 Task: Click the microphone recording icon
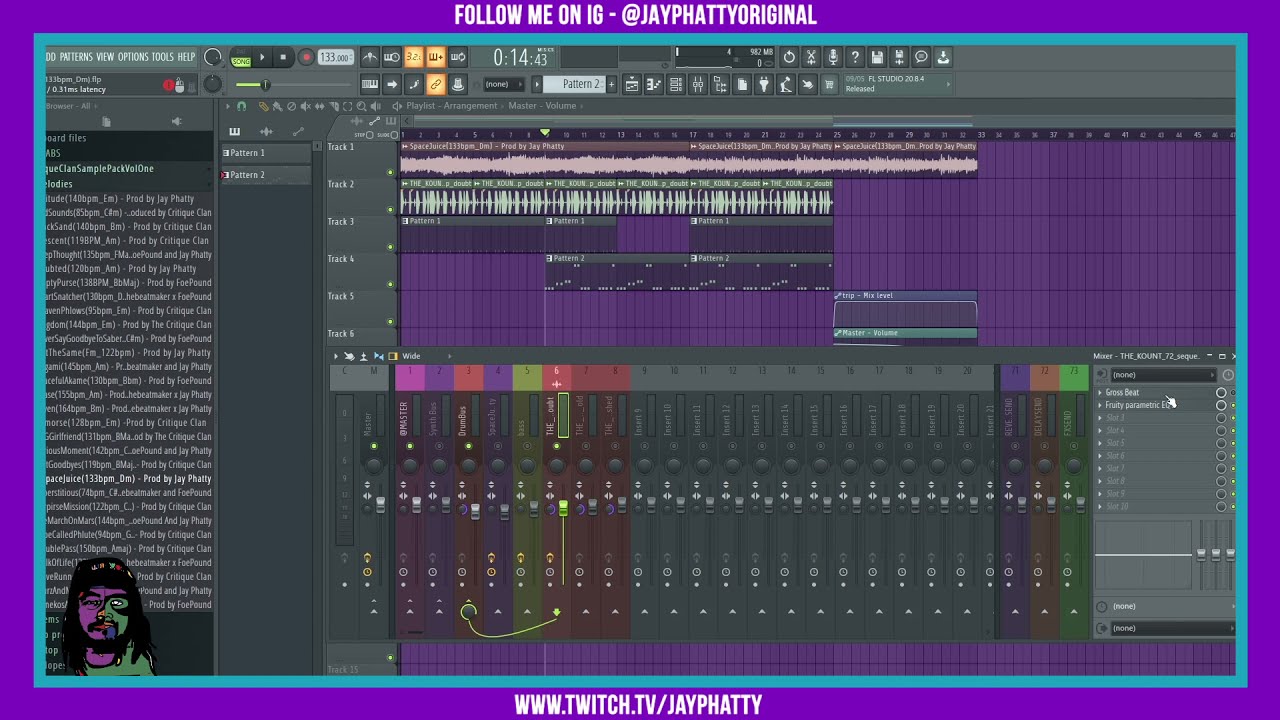pyautogui.click(x=833, y=58)
